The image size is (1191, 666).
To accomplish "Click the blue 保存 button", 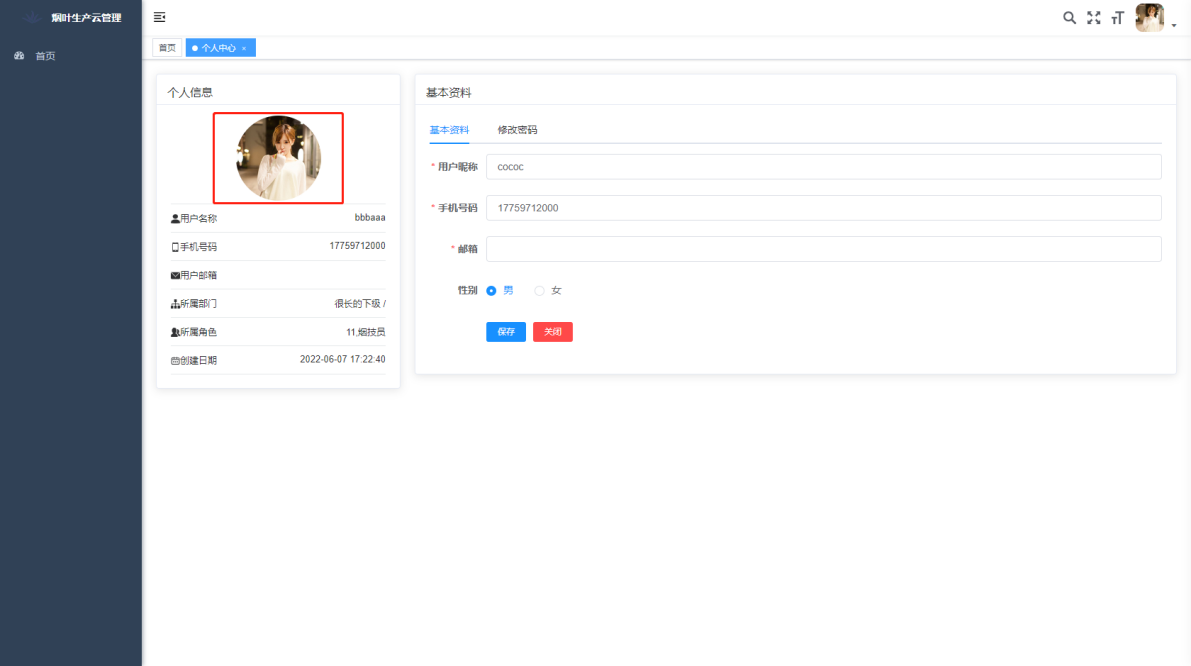I will point(505,332).
